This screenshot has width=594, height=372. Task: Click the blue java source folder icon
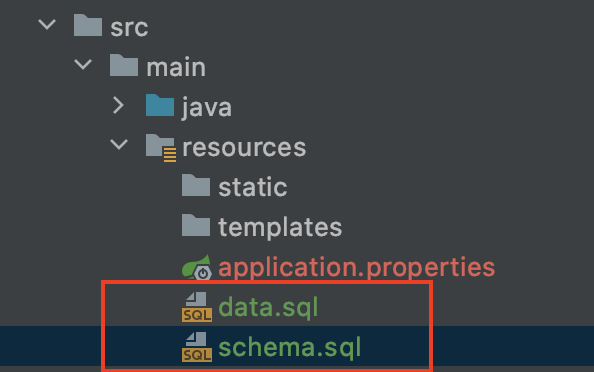click(x=160, y=105)
